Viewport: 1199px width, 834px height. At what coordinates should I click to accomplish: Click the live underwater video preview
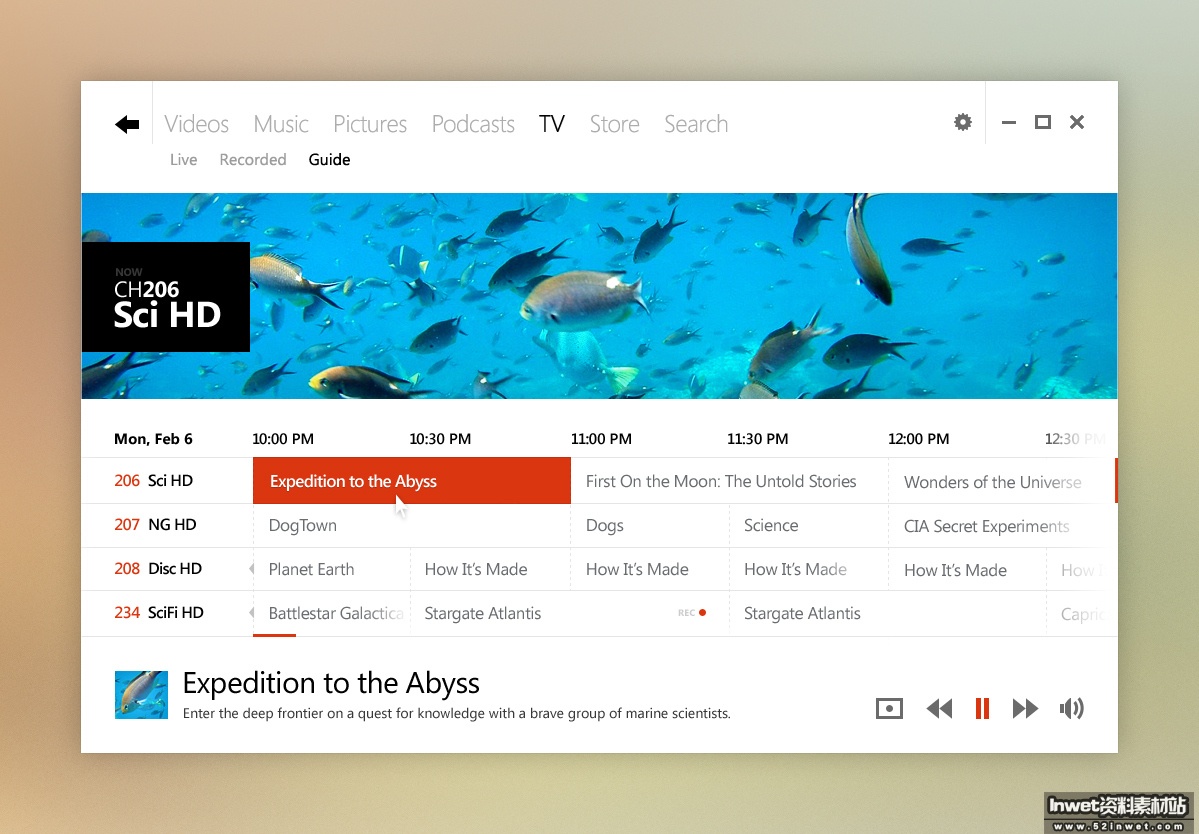(x=600, y=296)
